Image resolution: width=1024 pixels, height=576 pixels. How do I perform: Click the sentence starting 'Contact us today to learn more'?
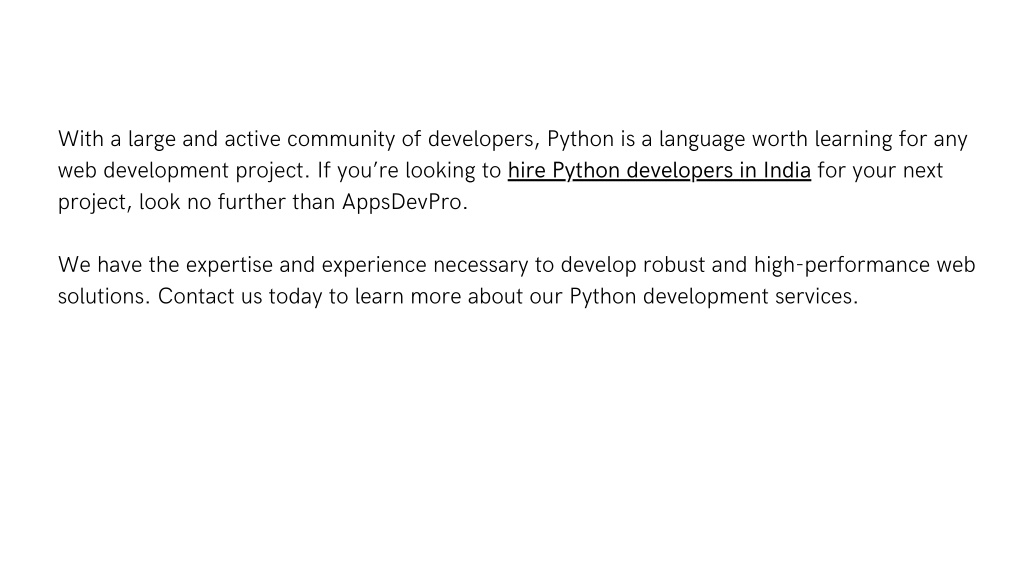point(508,296)
